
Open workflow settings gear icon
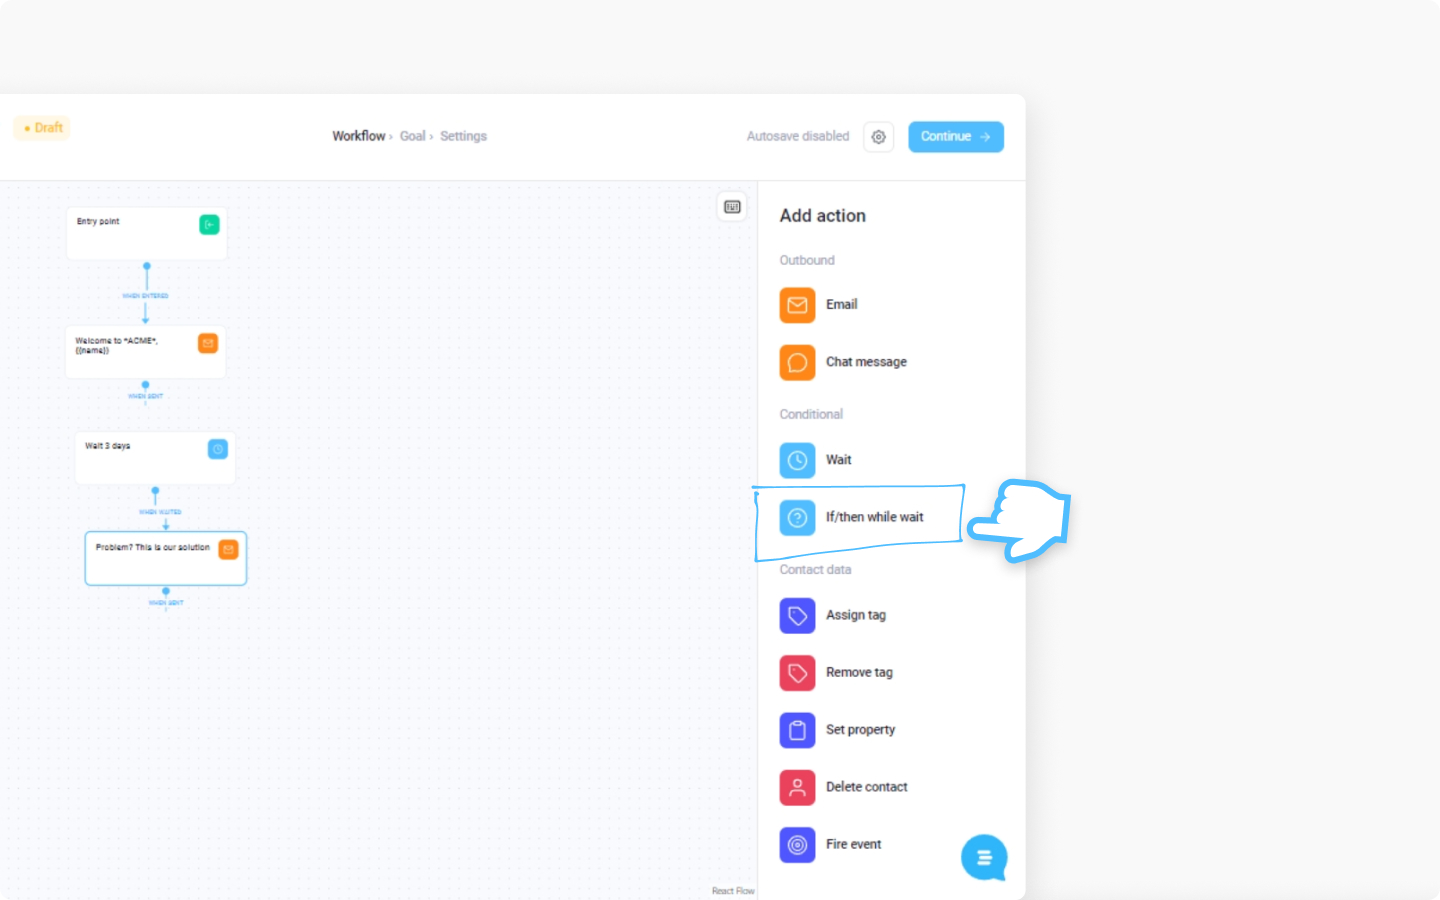tap(878, 137)
